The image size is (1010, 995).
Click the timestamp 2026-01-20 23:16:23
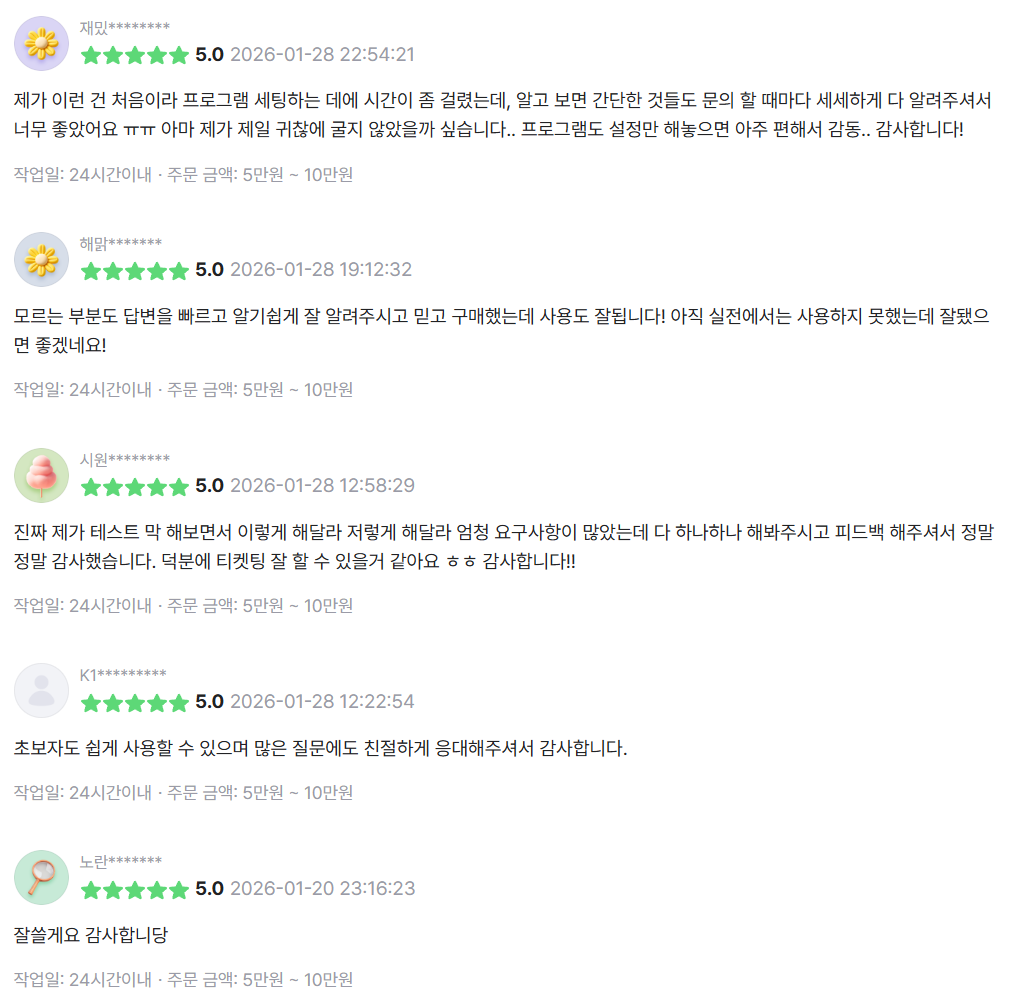point(322,889)
